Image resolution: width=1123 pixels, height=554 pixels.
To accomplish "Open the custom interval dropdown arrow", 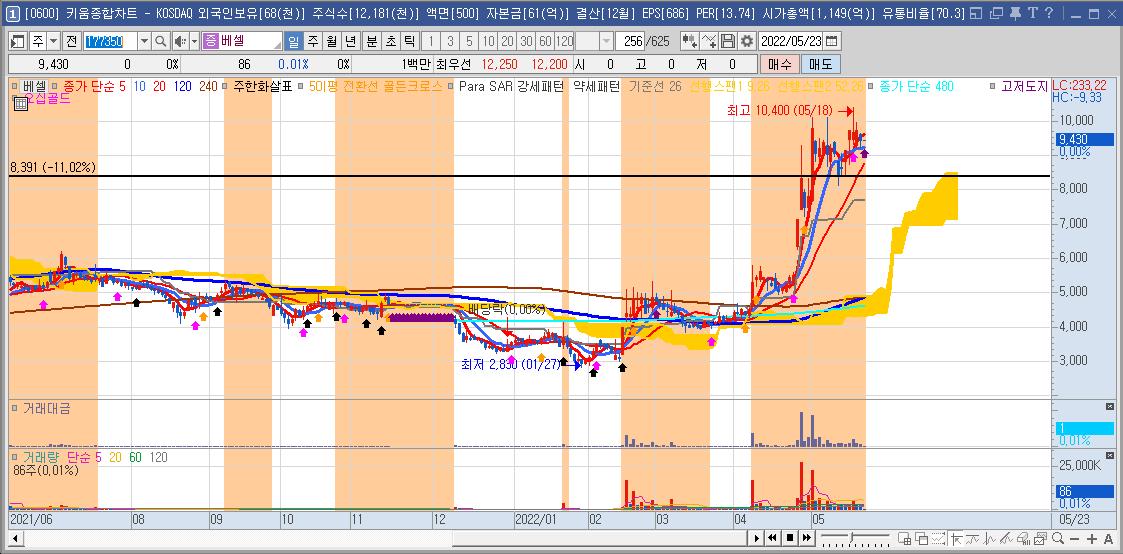I will click(x=606, y=42).
